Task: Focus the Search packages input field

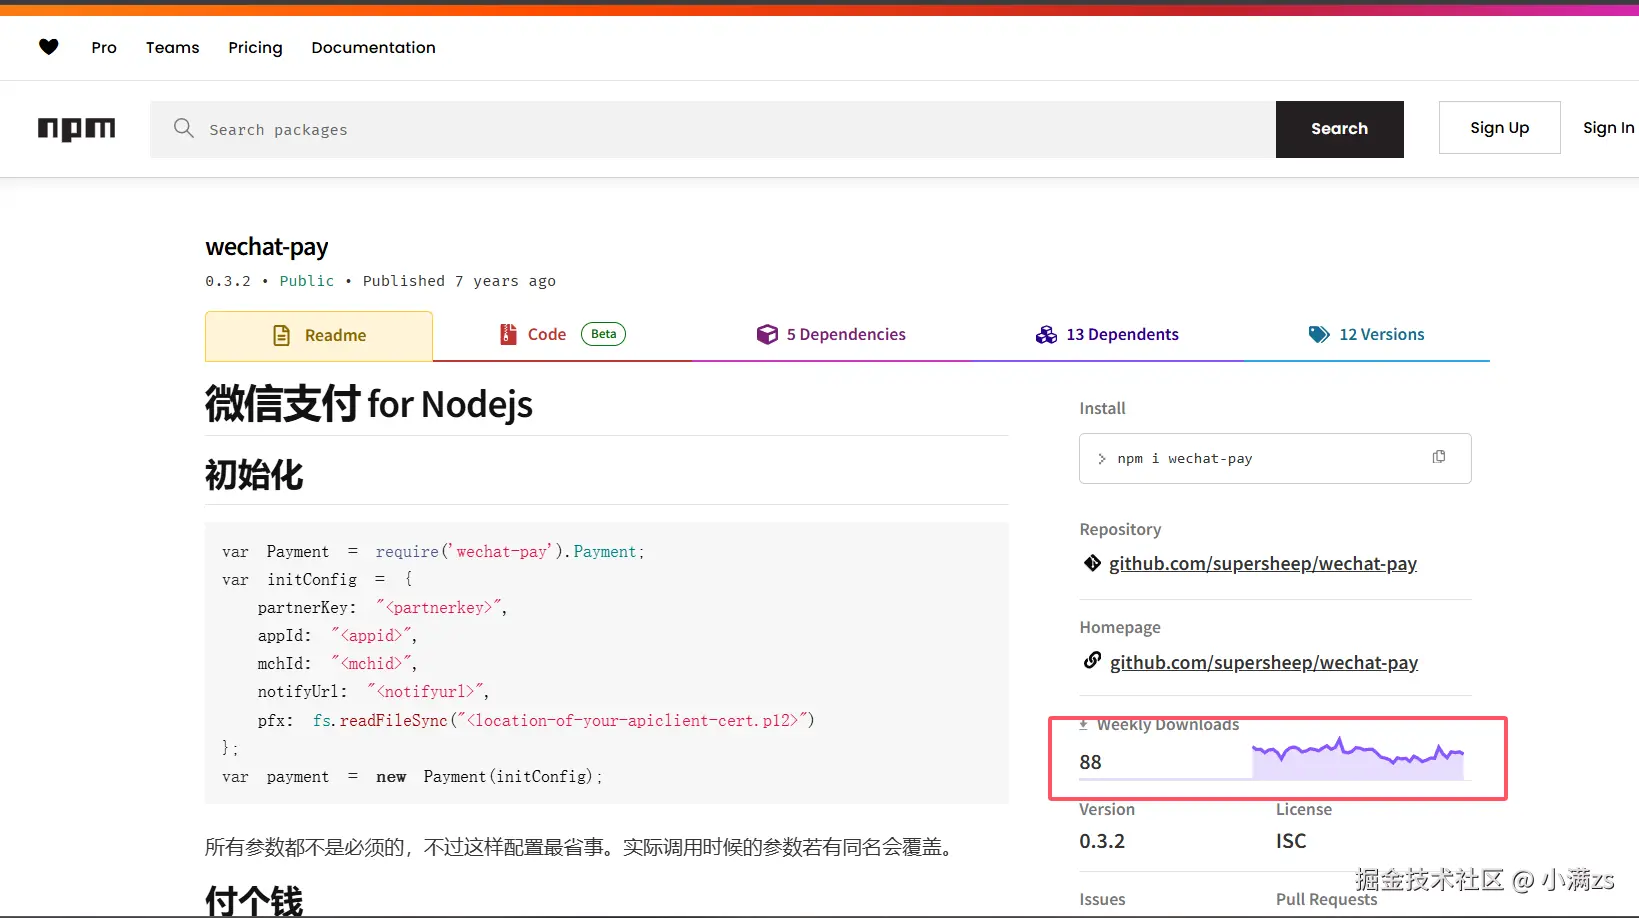Action: pos(713,129)
